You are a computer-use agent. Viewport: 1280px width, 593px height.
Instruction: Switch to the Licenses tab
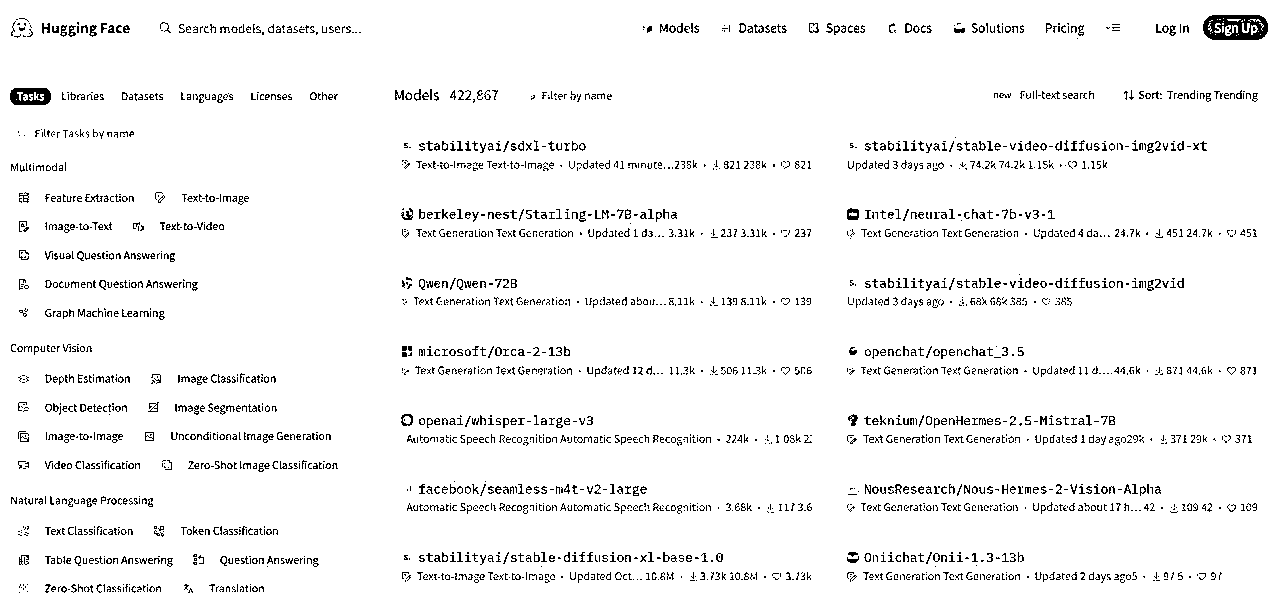click(271, 96)
